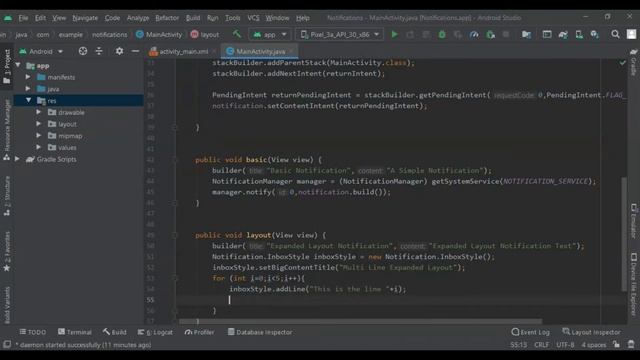
Task: Open the Refactor menu
Action: pyautogui.click(x=167, y=18)
